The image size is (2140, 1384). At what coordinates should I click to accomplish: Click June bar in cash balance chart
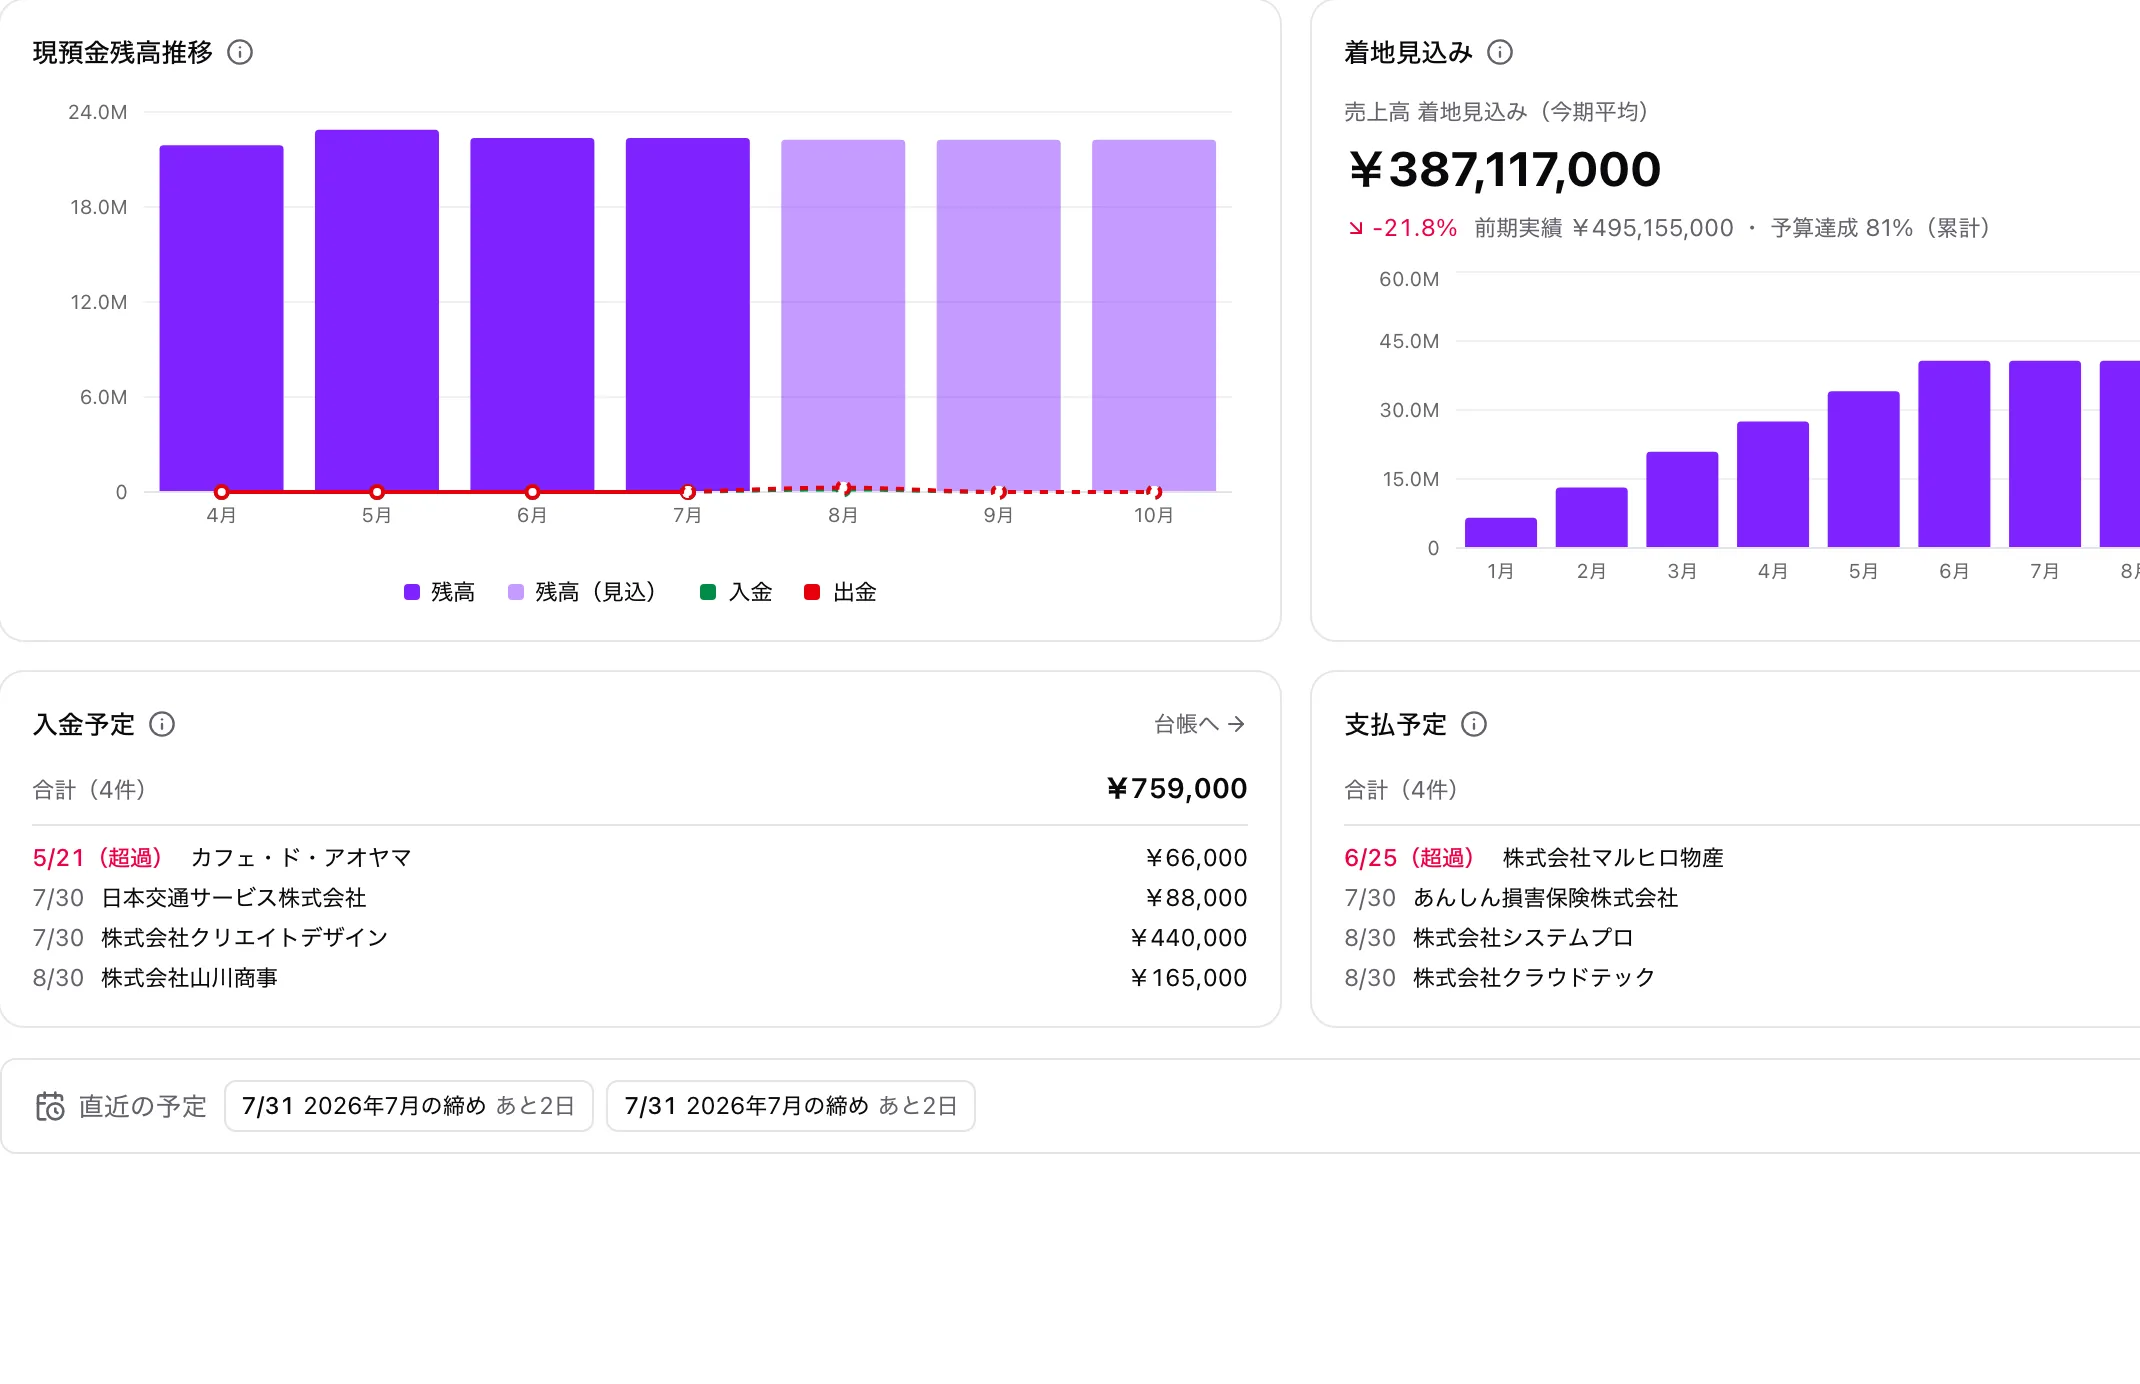tap(532, 314)
